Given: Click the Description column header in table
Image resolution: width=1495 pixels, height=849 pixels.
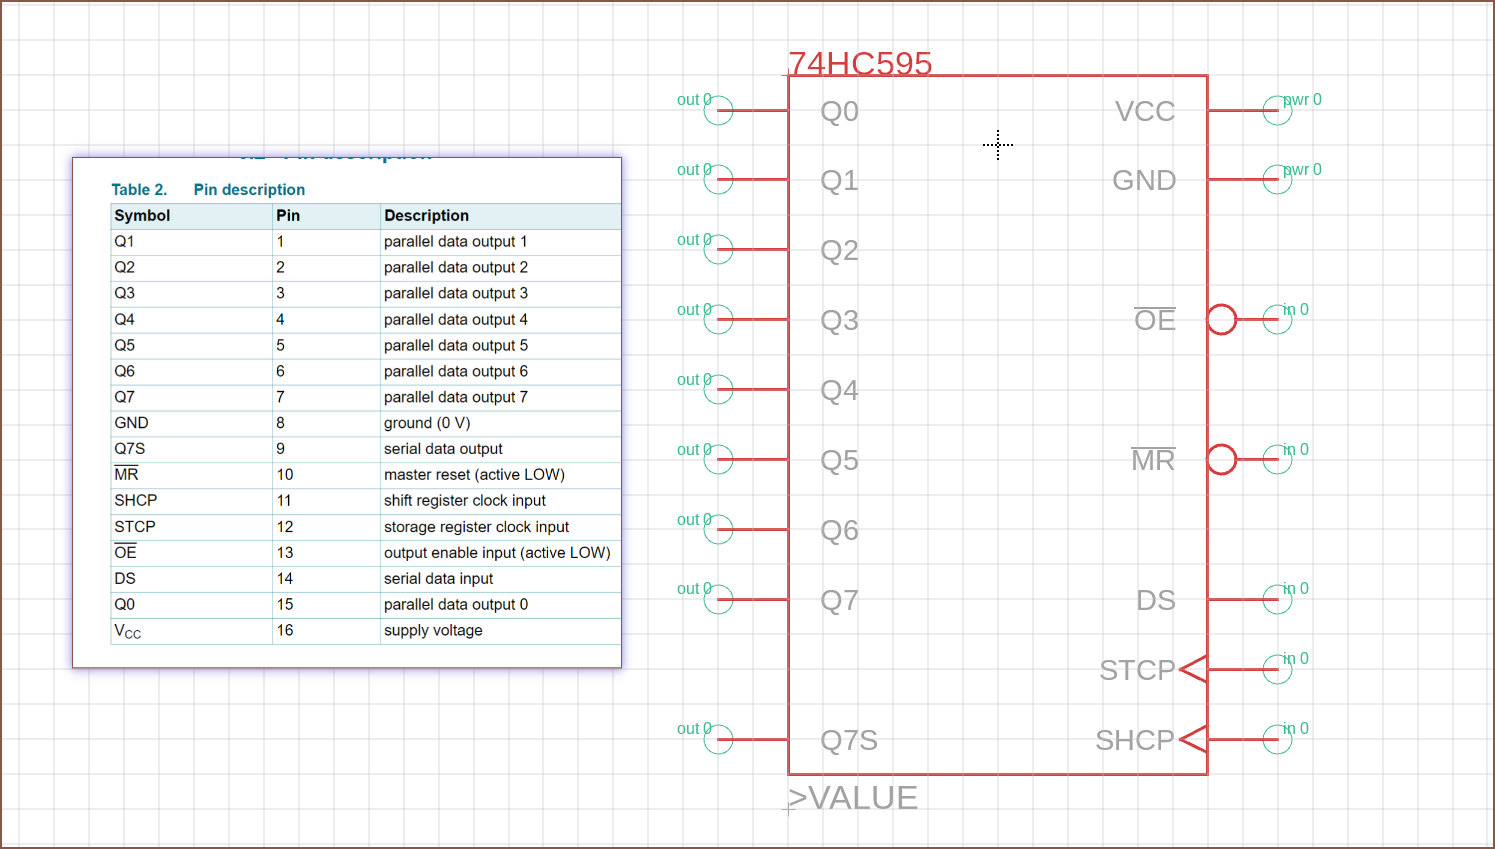Looking at the screenshot, I should (426, 216).
